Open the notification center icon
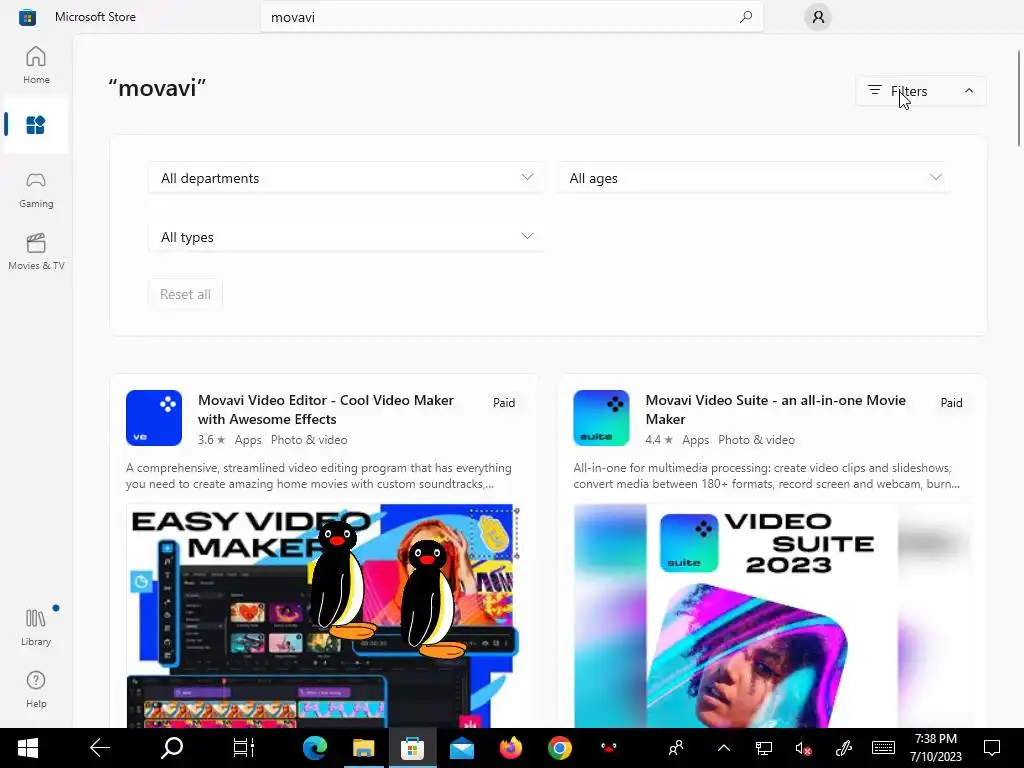The image size is (1024, 768). coord(992,748)
